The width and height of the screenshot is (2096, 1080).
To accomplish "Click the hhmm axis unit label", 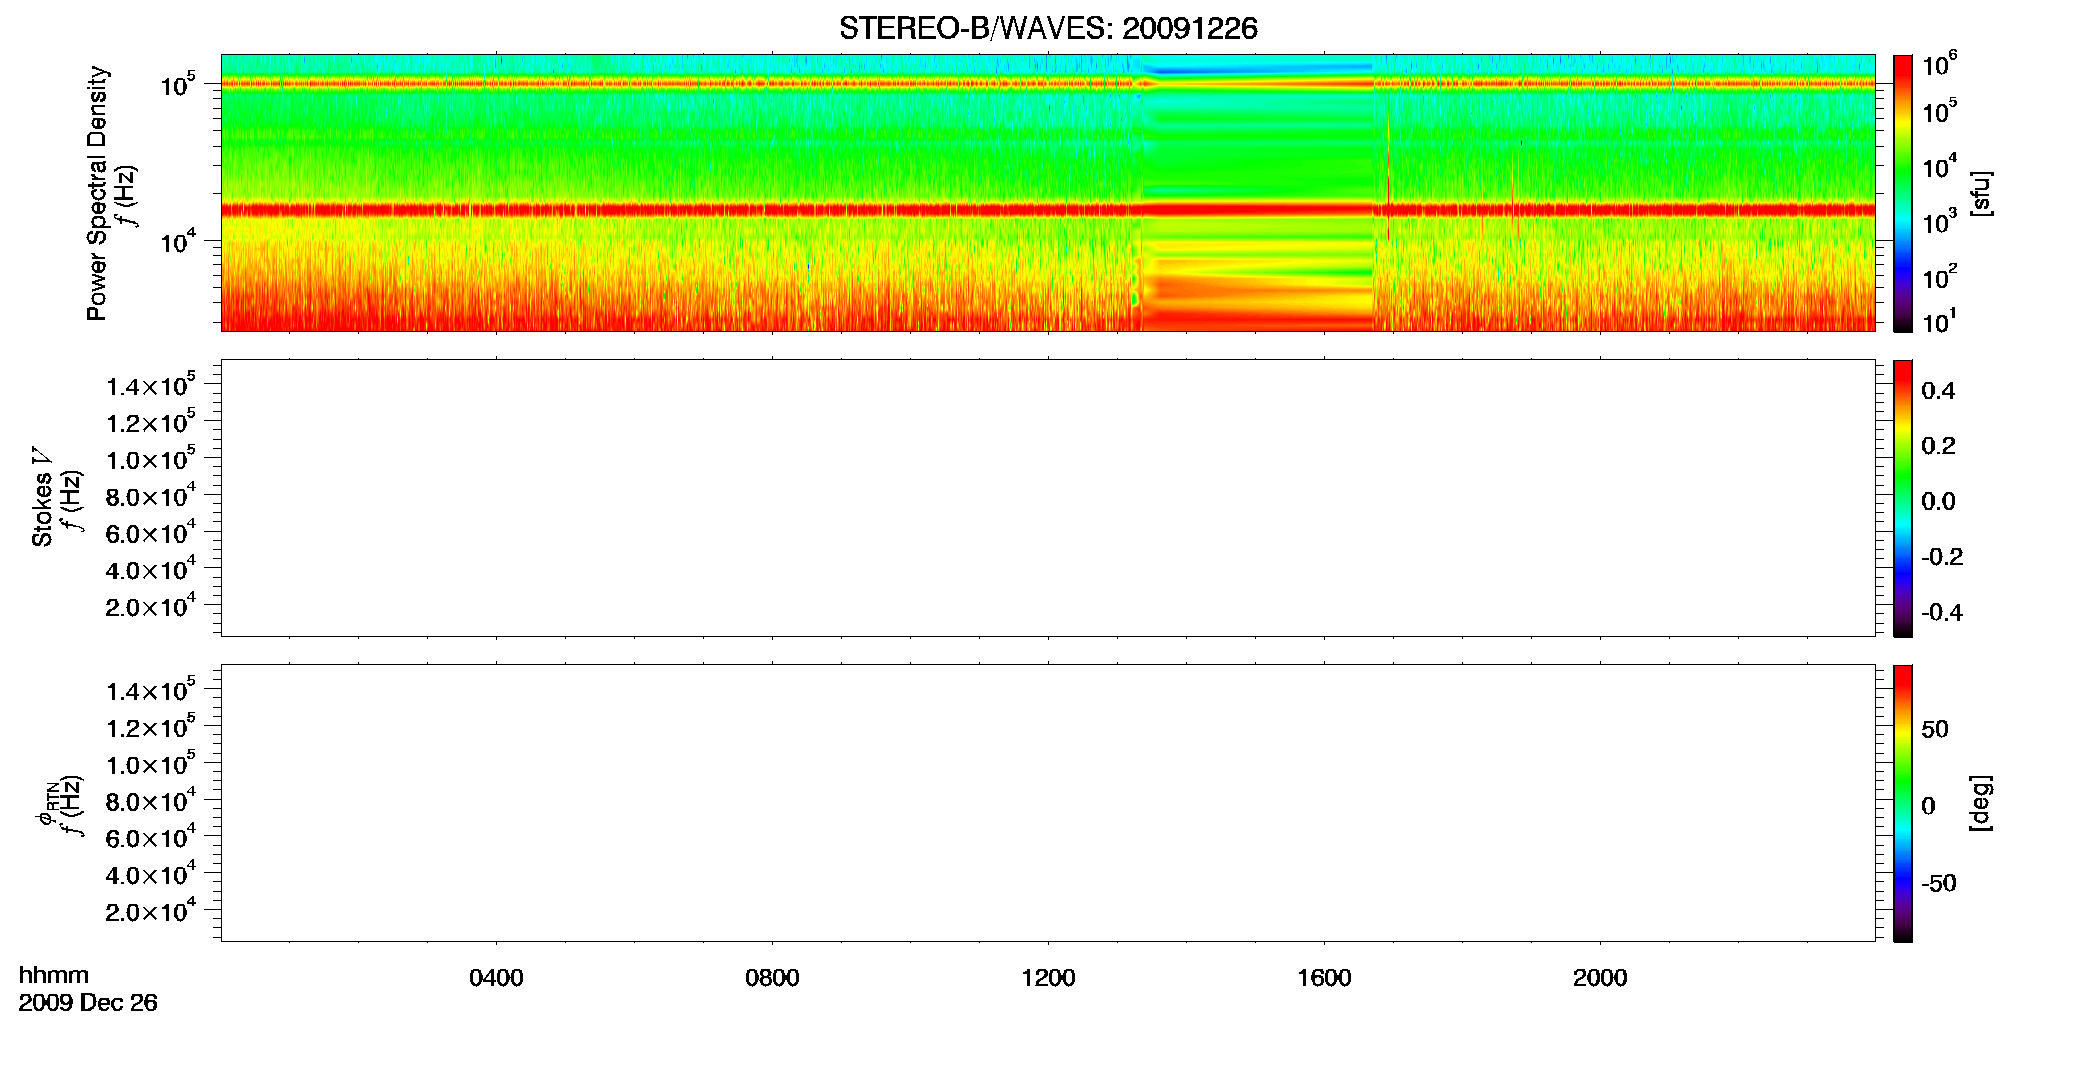I will (x=54, y=975).
